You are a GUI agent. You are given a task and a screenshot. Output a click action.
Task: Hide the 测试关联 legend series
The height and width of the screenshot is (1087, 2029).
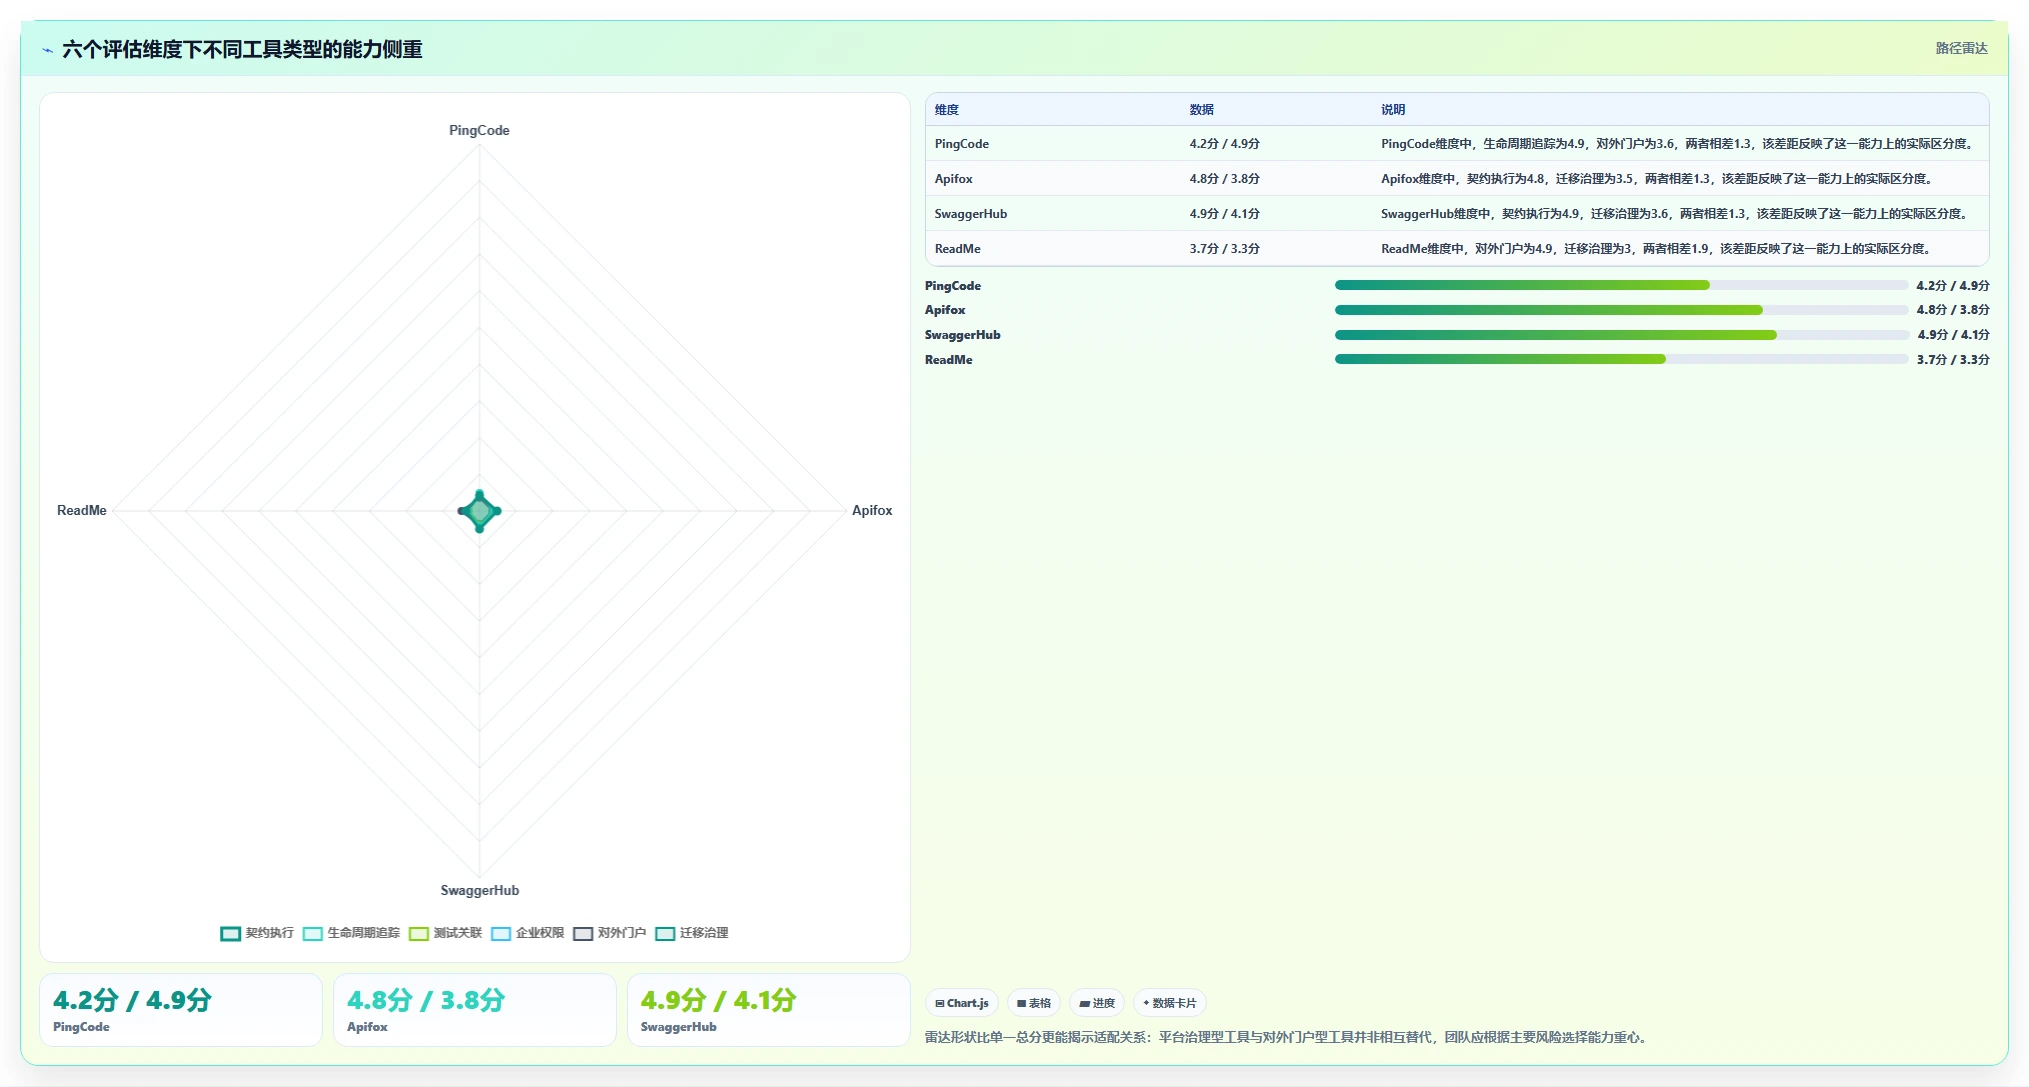coord(445,933)
